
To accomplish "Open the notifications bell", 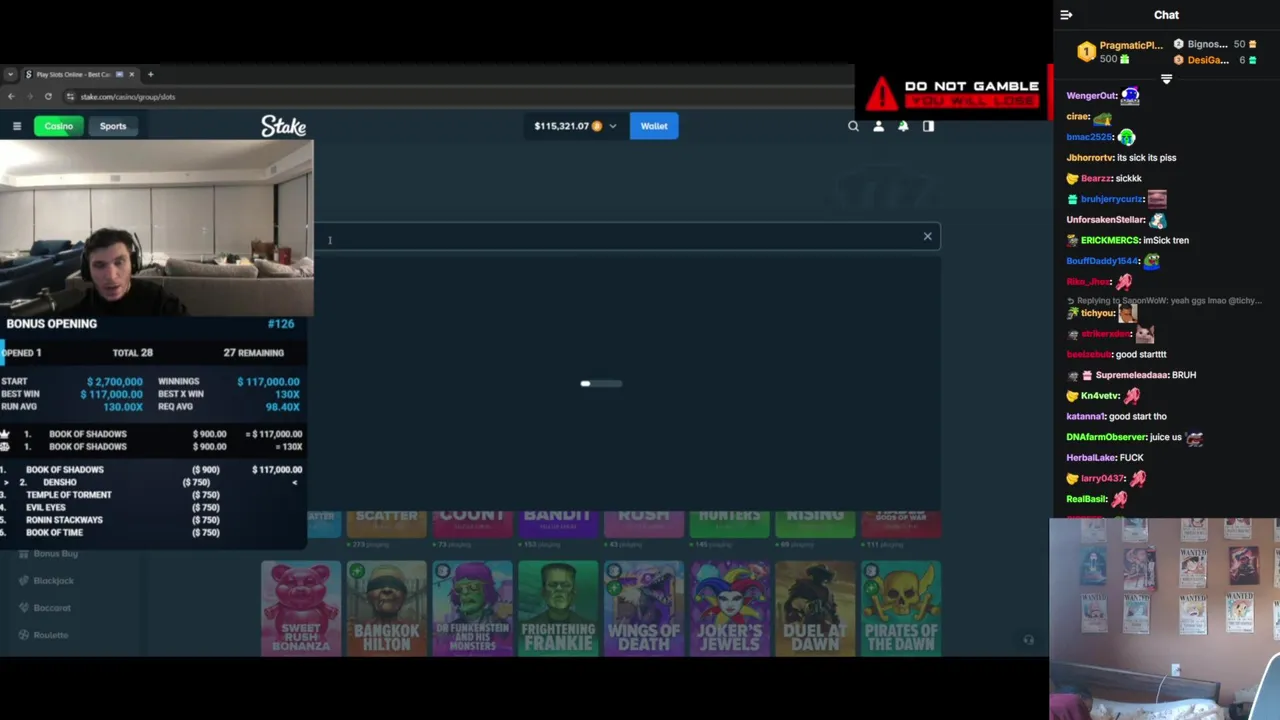I will 903,126.
